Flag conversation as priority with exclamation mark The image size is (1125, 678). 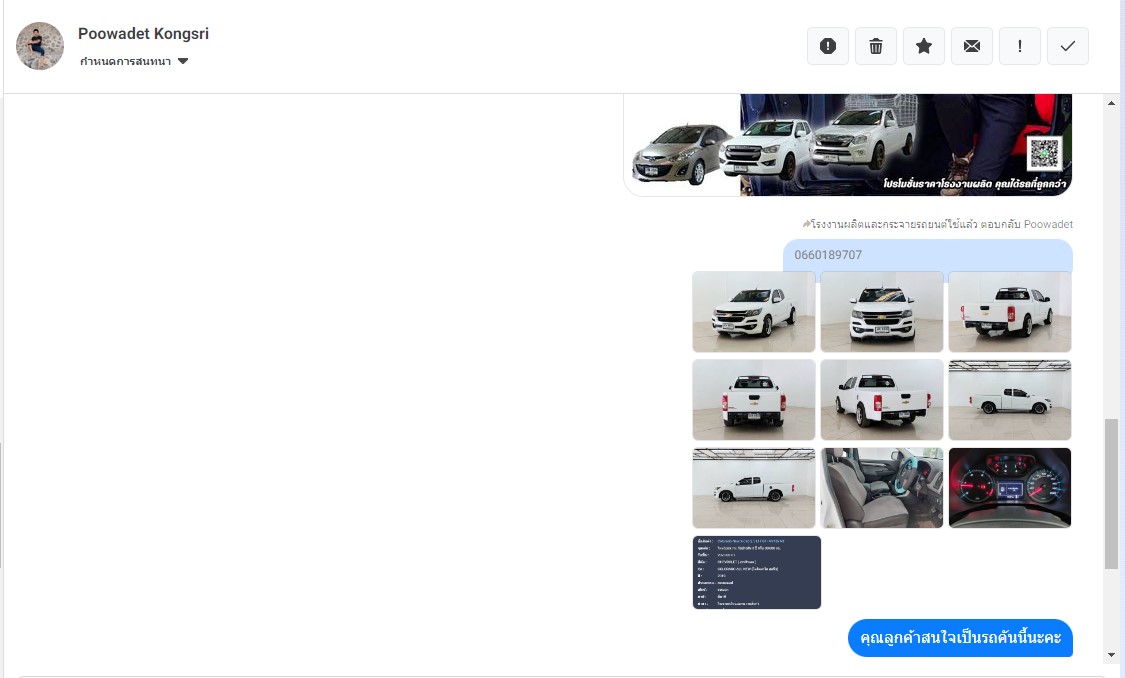tap(1020, 46)
